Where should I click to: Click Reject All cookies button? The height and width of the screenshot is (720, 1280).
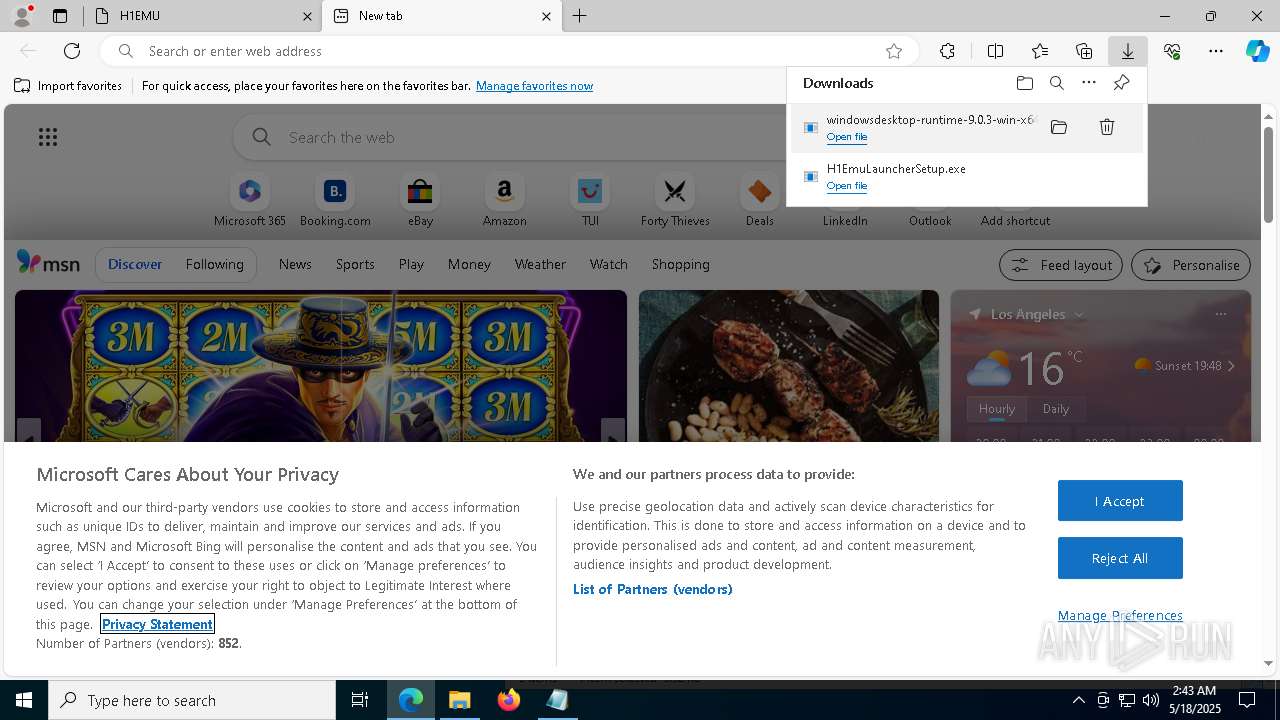[x=1120, y=558]
